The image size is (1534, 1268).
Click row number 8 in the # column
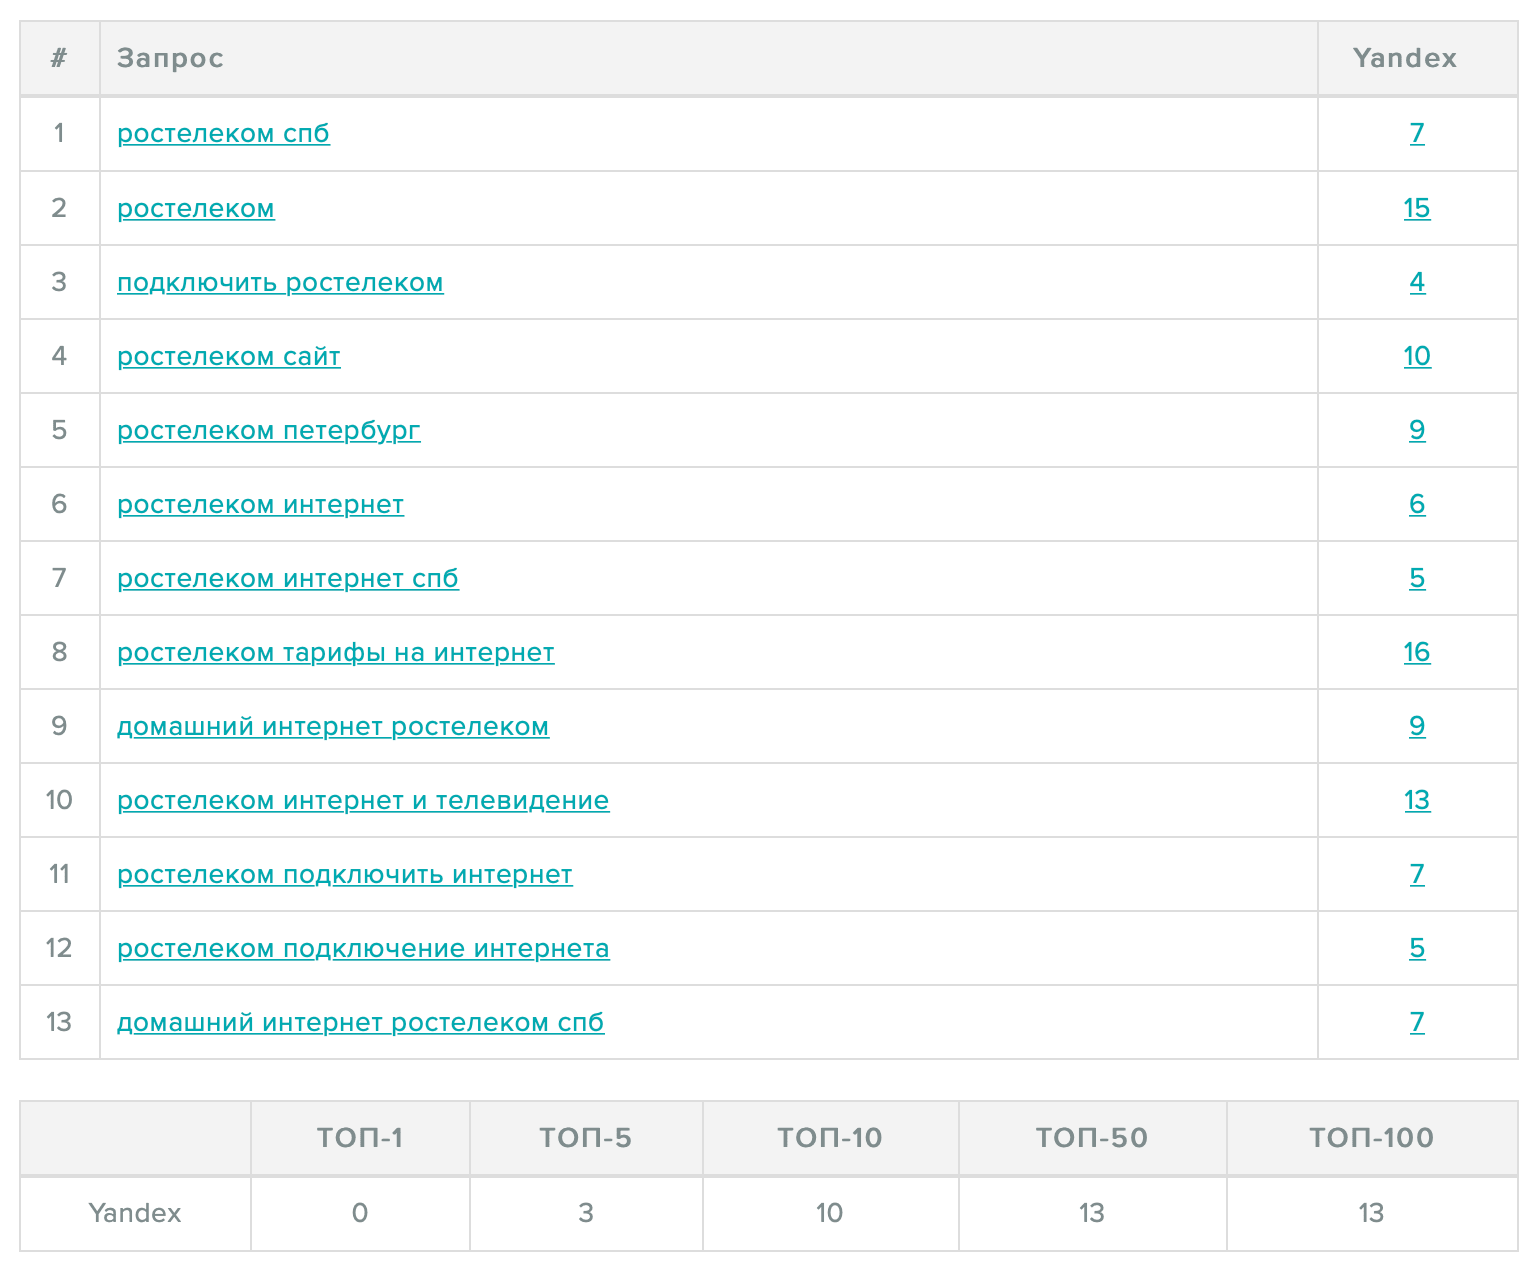59,652
